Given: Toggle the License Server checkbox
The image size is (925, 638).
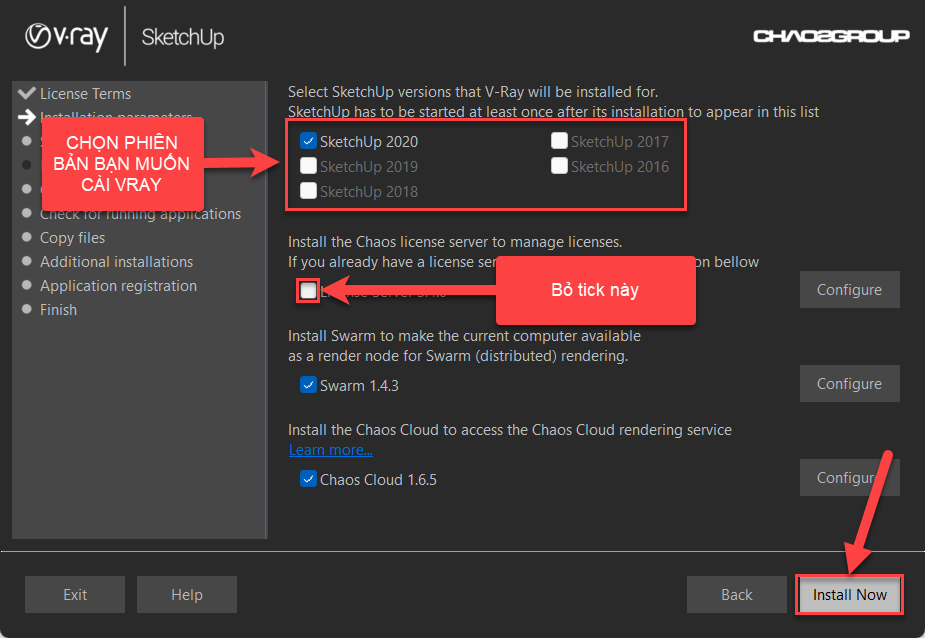Looking at the screenshot, I should (x=308, y=290).
